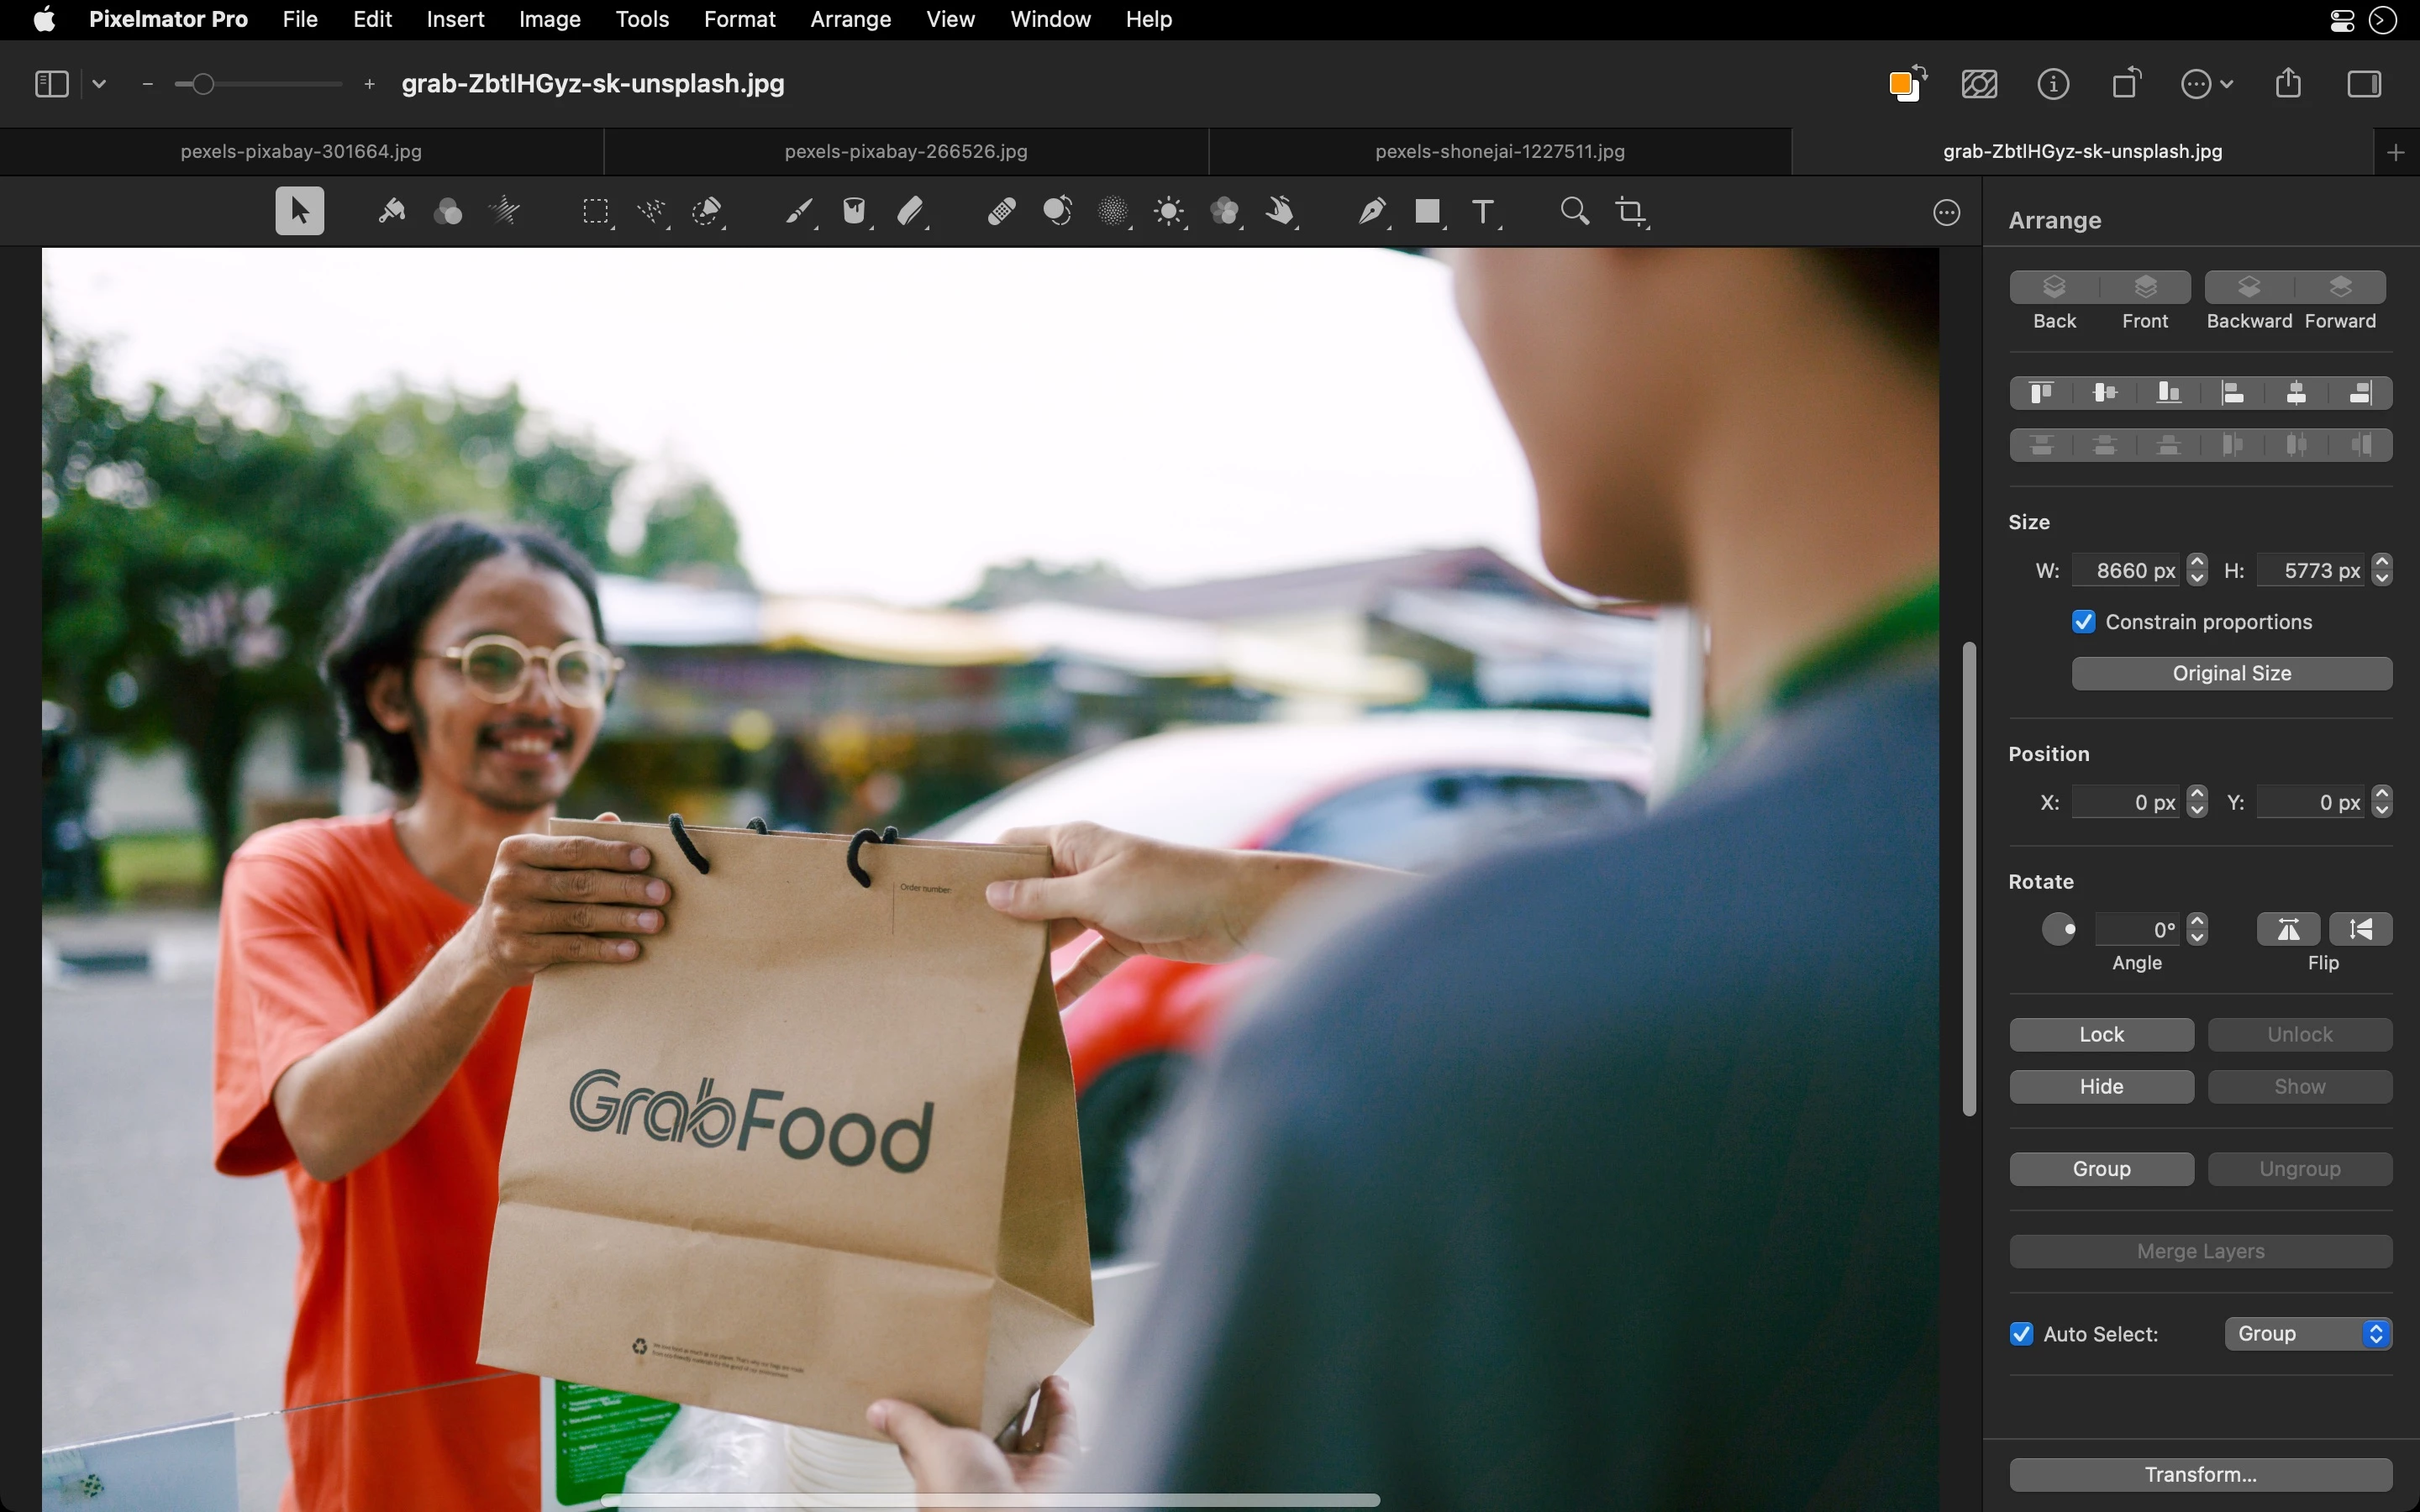
Task: Flip the layer horizontally
Action: pyautogui.click(x=2288, y=929)
